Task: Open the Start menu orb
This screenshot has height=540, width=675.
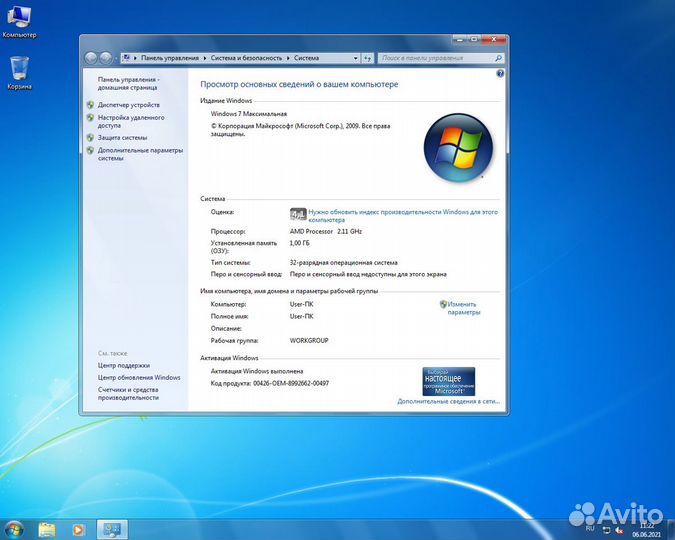Action: click(14, 529)
